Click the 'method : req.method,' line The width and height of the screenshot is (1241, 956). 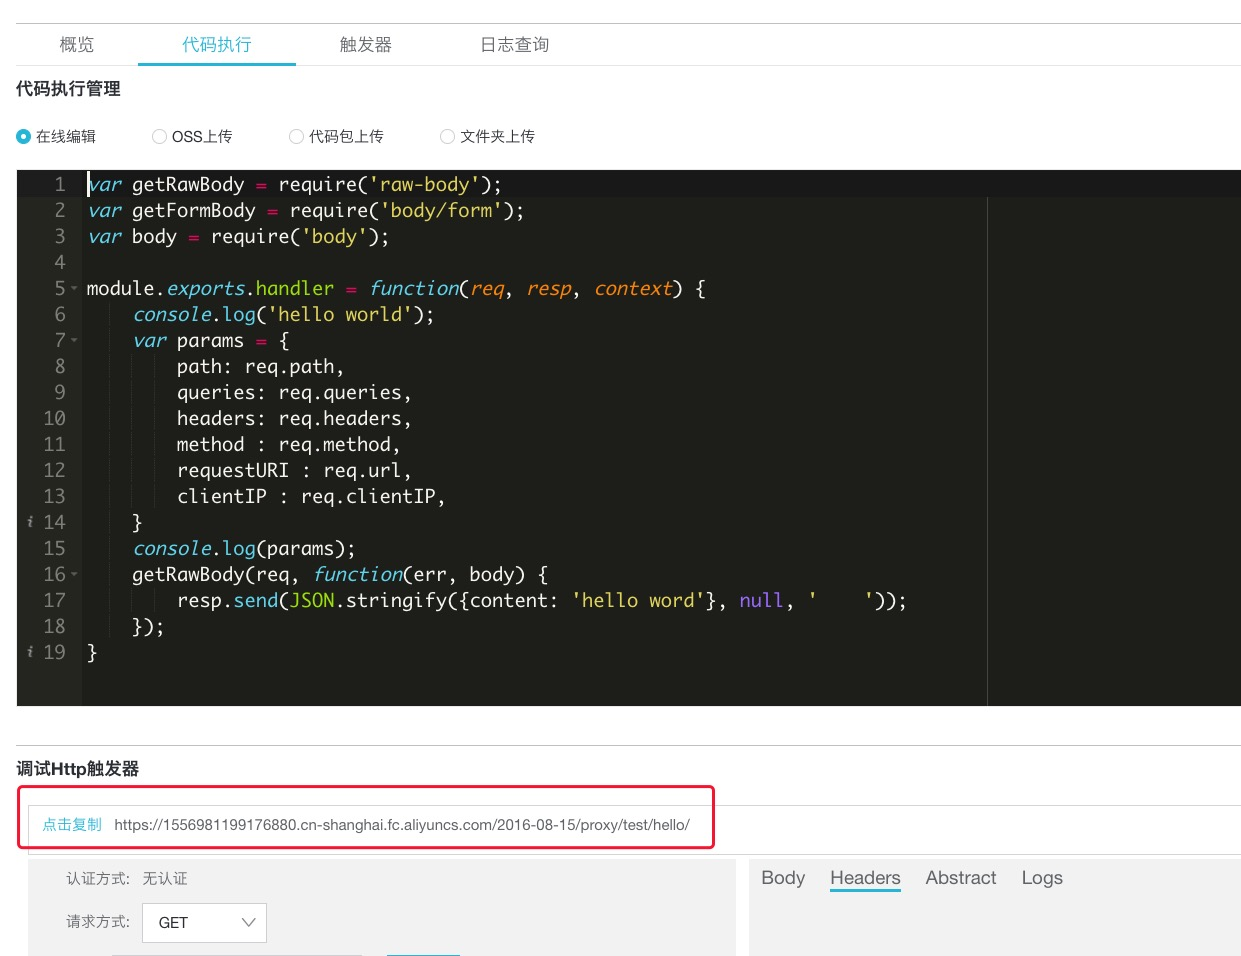pyautogui.click(x=289, y=445)
